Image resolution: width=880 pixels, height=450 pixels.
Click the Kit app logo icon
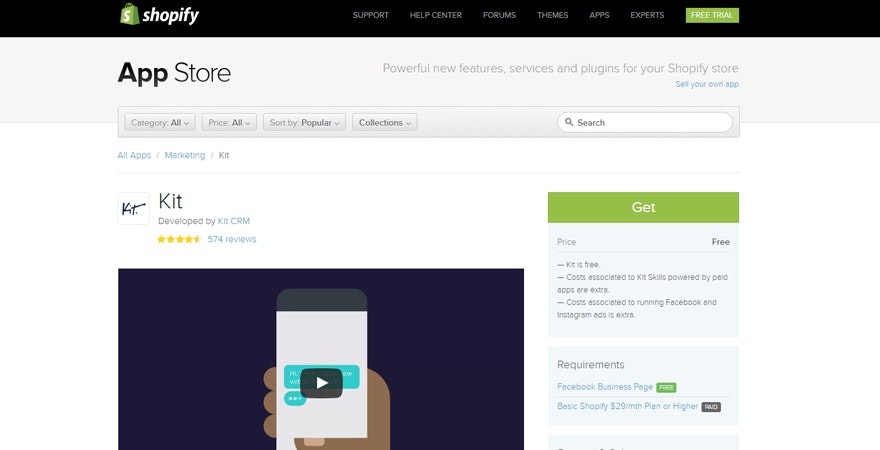pos(134,208)
